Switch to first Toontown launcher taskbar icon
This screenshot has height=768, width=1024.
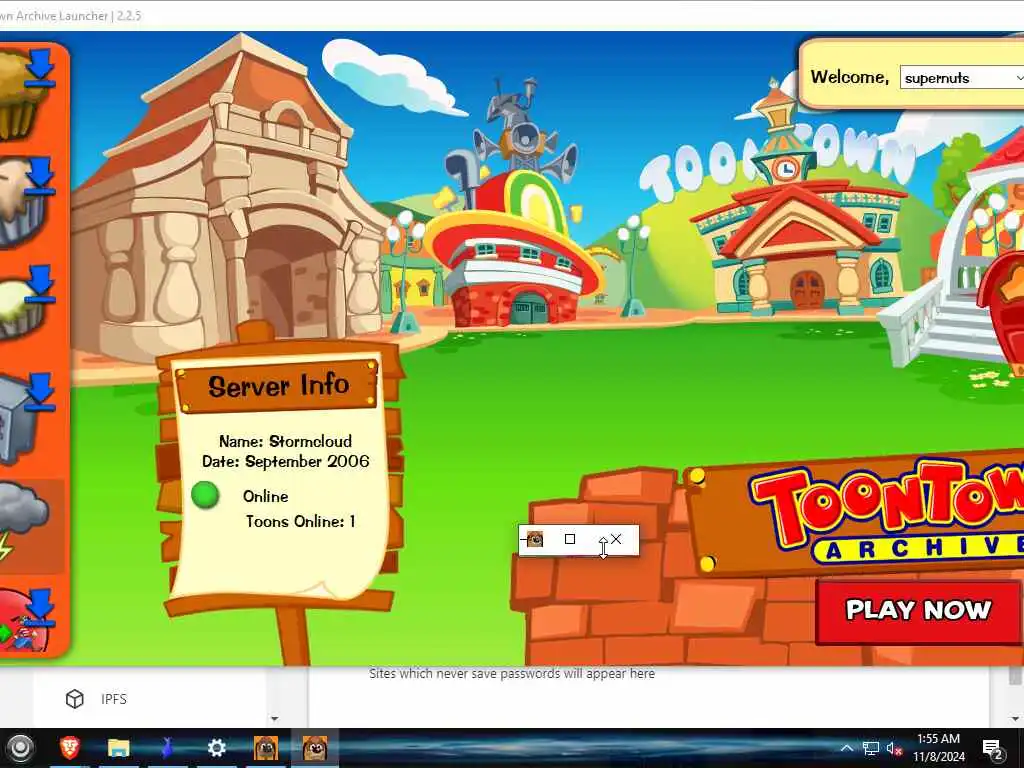click(266, 747)
